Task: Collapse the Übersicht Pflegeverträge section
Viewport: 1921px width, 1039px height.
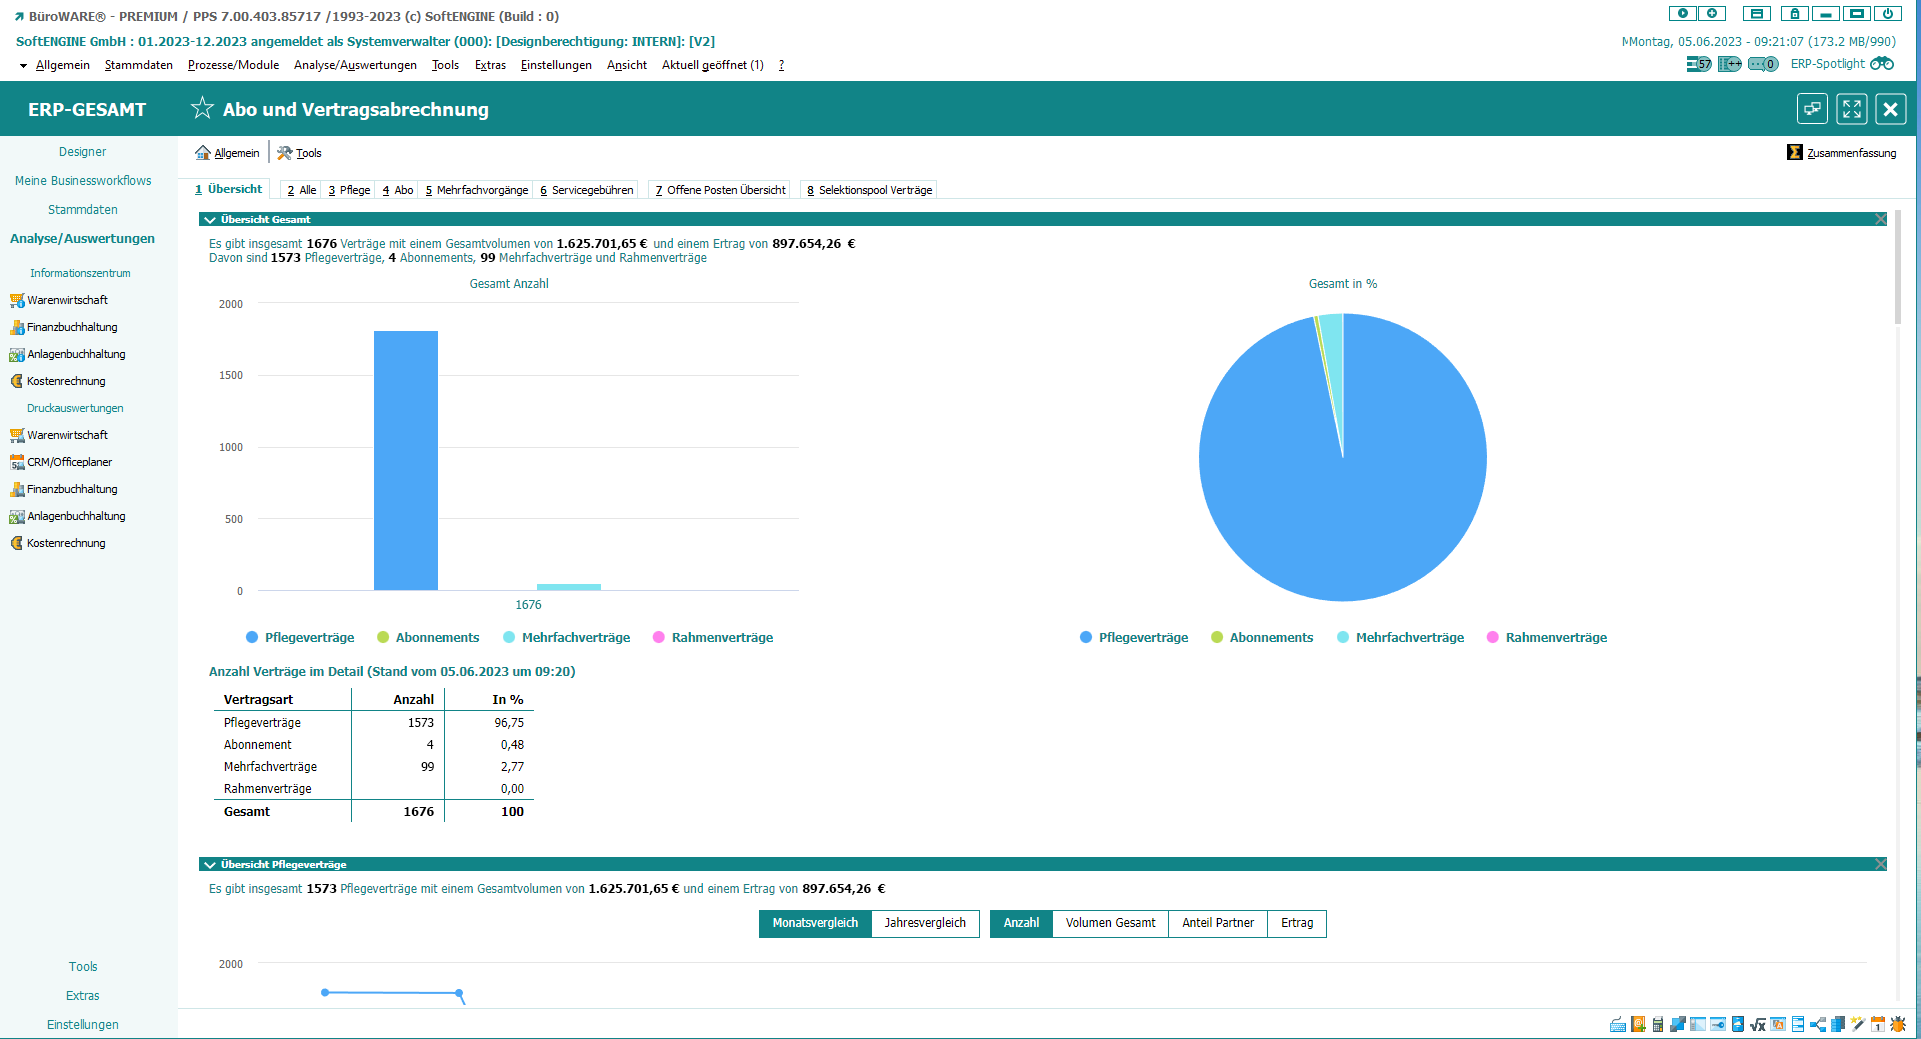Action: click(210, 865)
